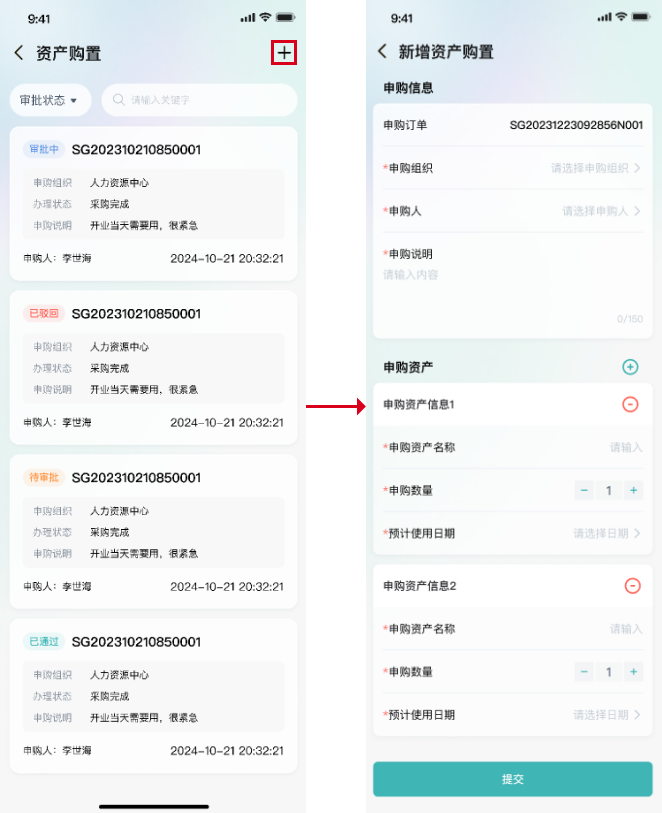Click the search magnifier icon

pyautogui.click(x=119, y=100)
